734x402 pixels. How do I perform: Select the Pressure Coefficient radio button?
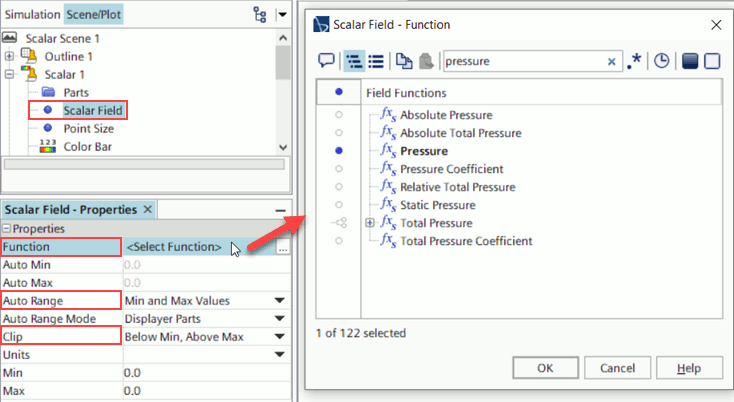[339, 169]
